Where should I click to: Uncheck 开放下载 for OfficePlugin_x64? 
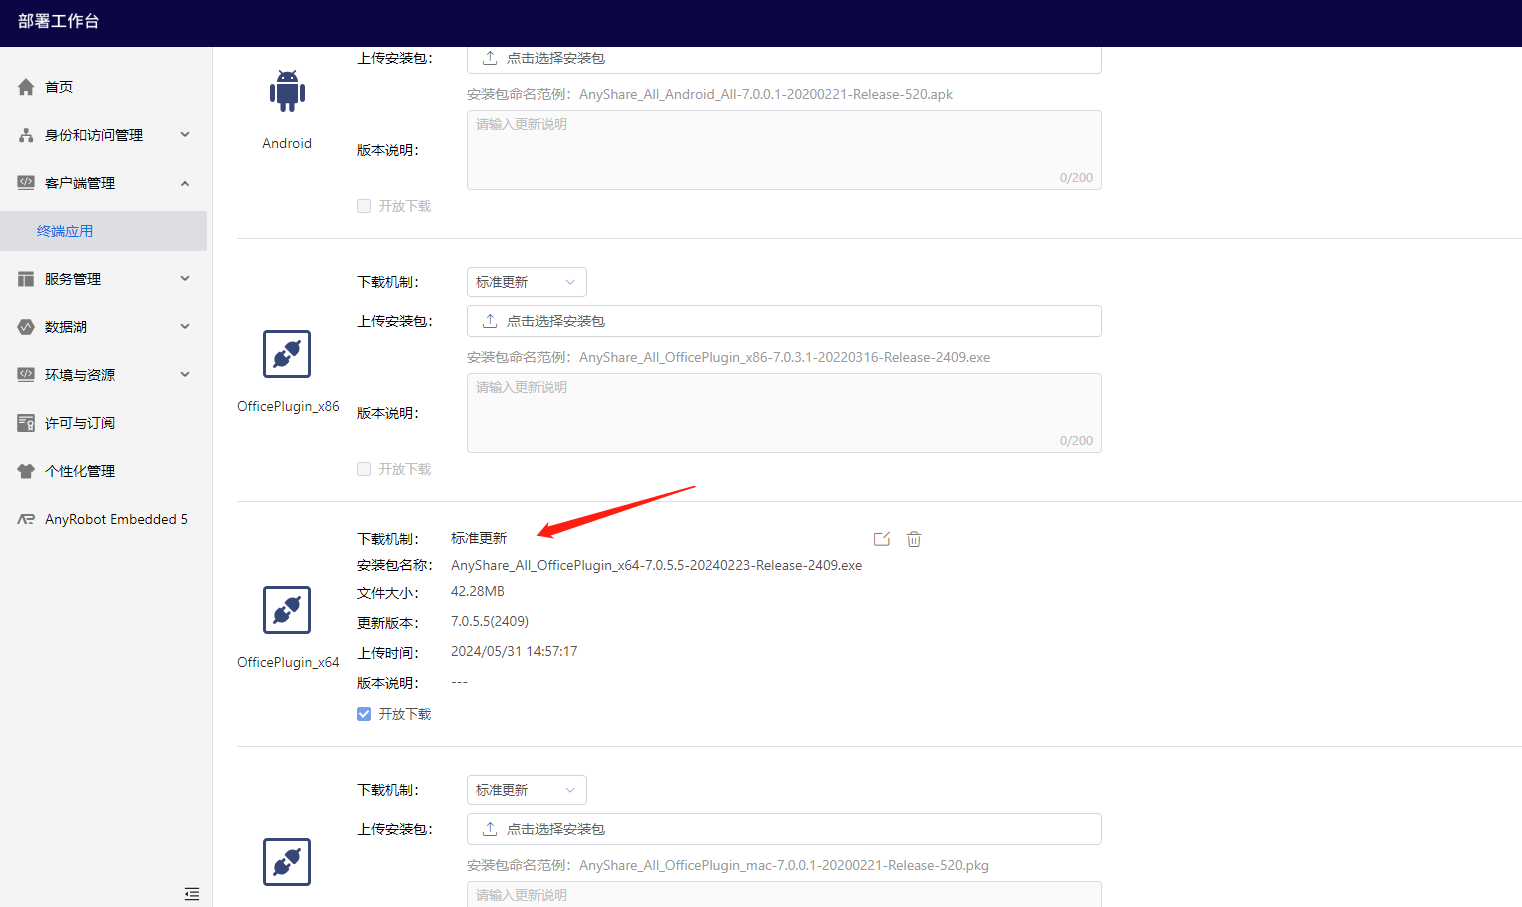364,714
